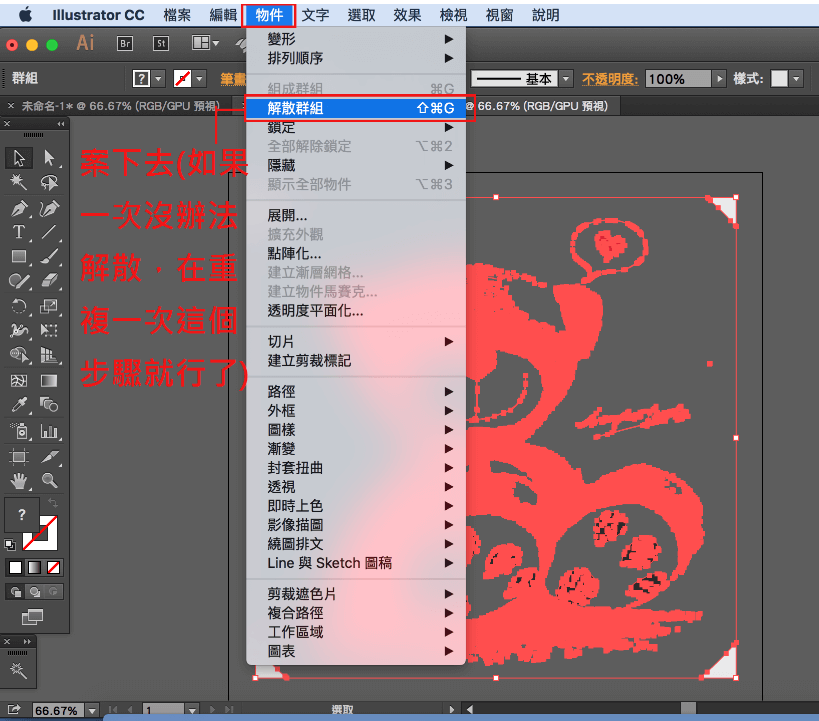Select the Selection tool arrow
Viewport: 819px width, 721px height.
pos(19,158)
